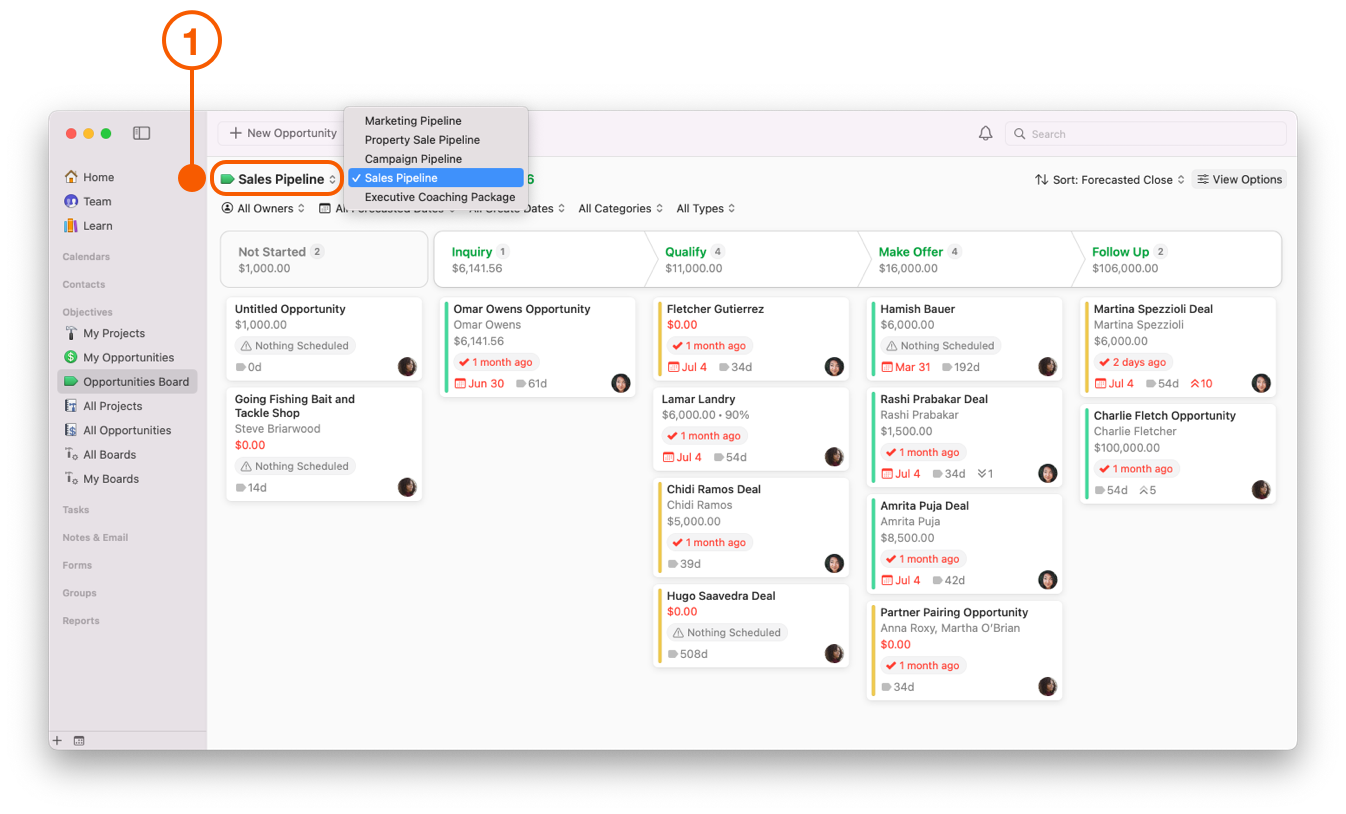The image size is (1346, 814).
Task: Open the Martina Spezzioli Deal card title
Action: tap(1153, 309)
